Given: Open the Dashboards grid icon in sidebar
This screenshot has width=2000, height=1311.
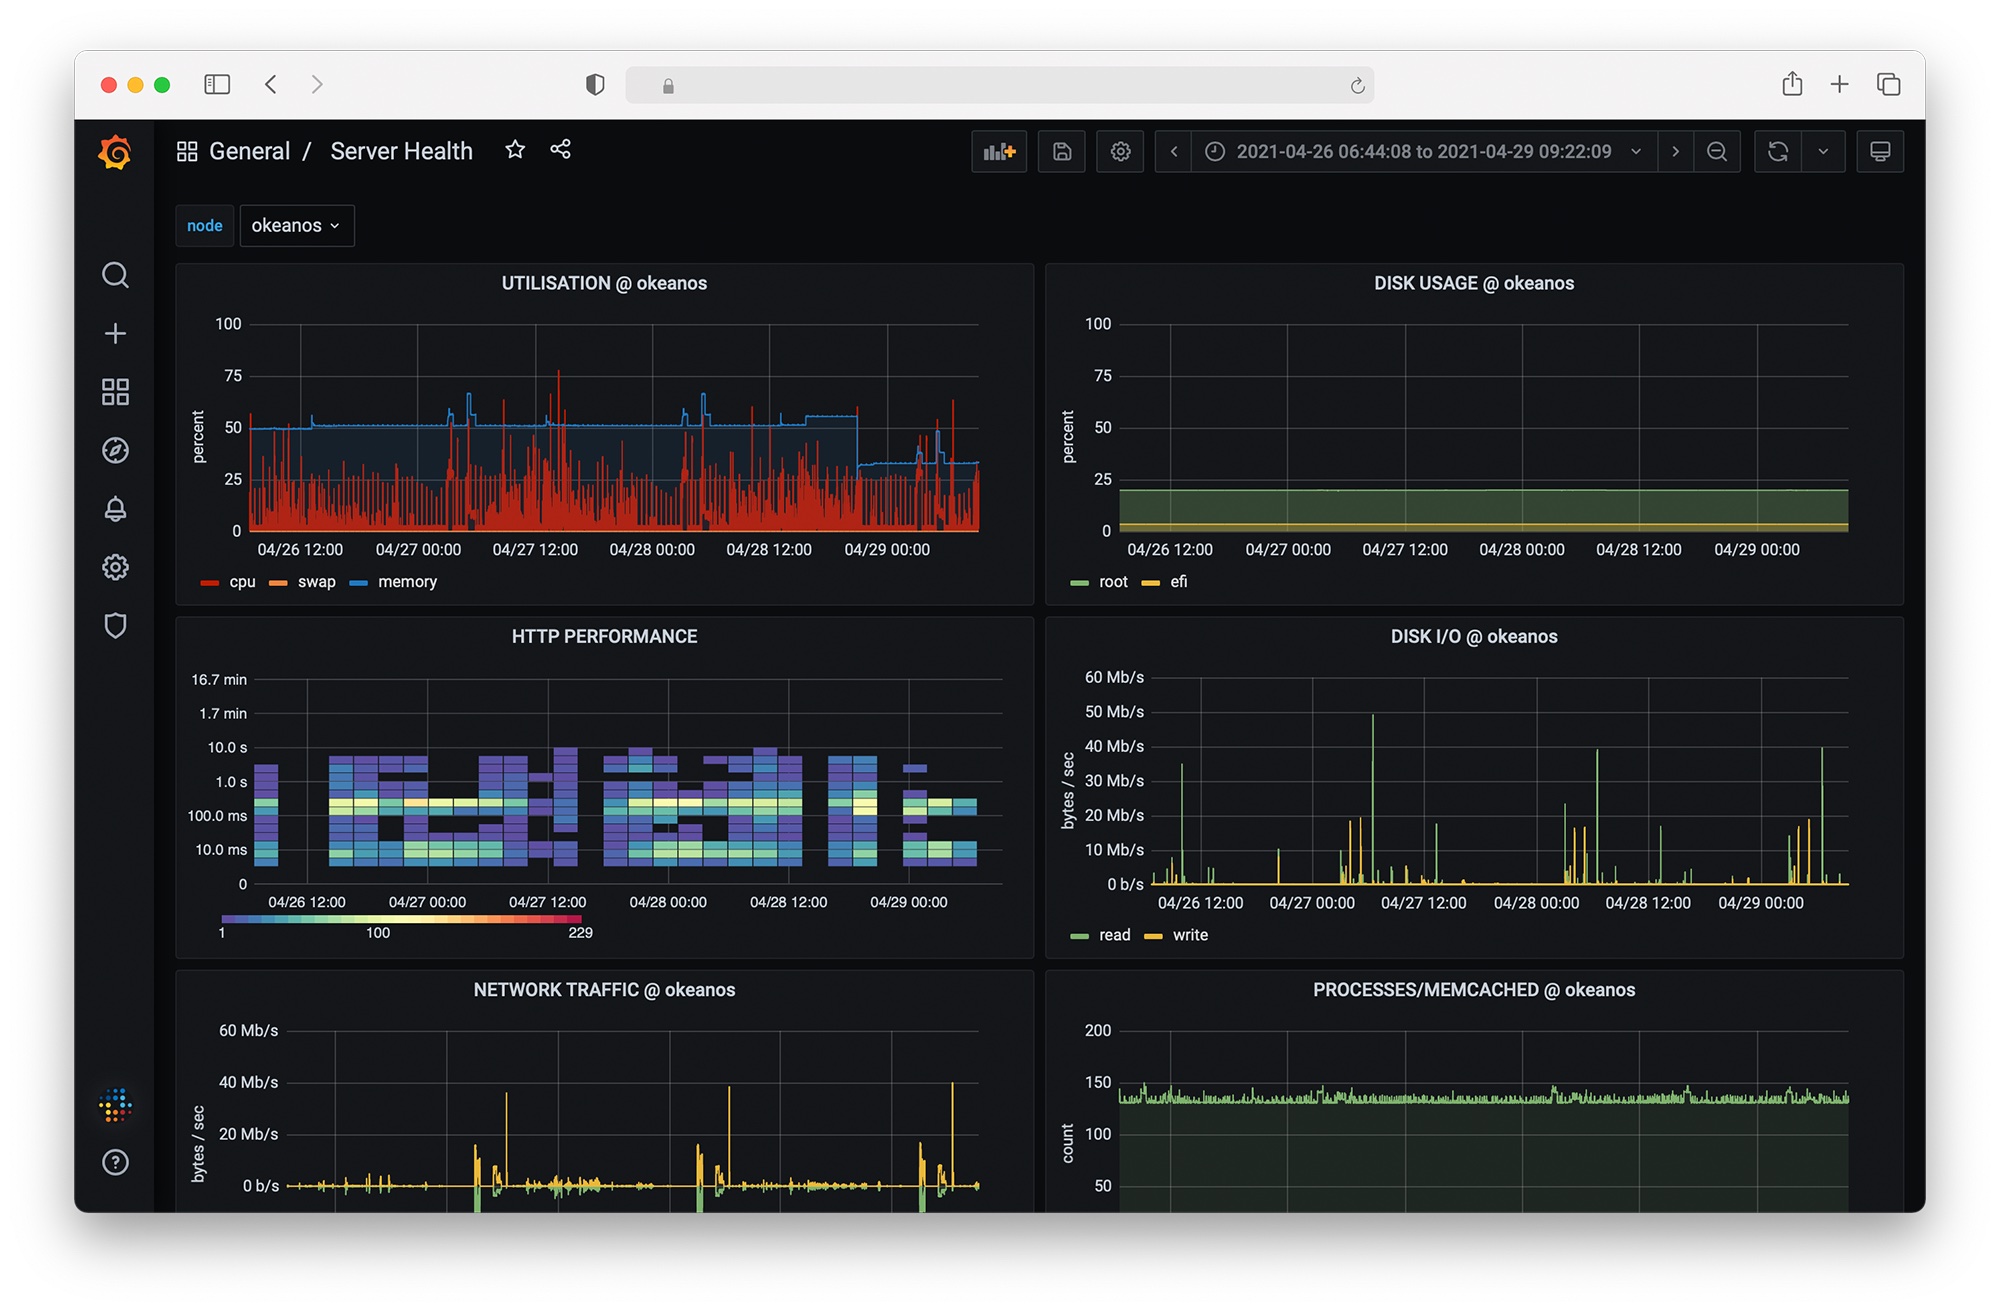Looking at the screenshot, I should tap(115, 392).
